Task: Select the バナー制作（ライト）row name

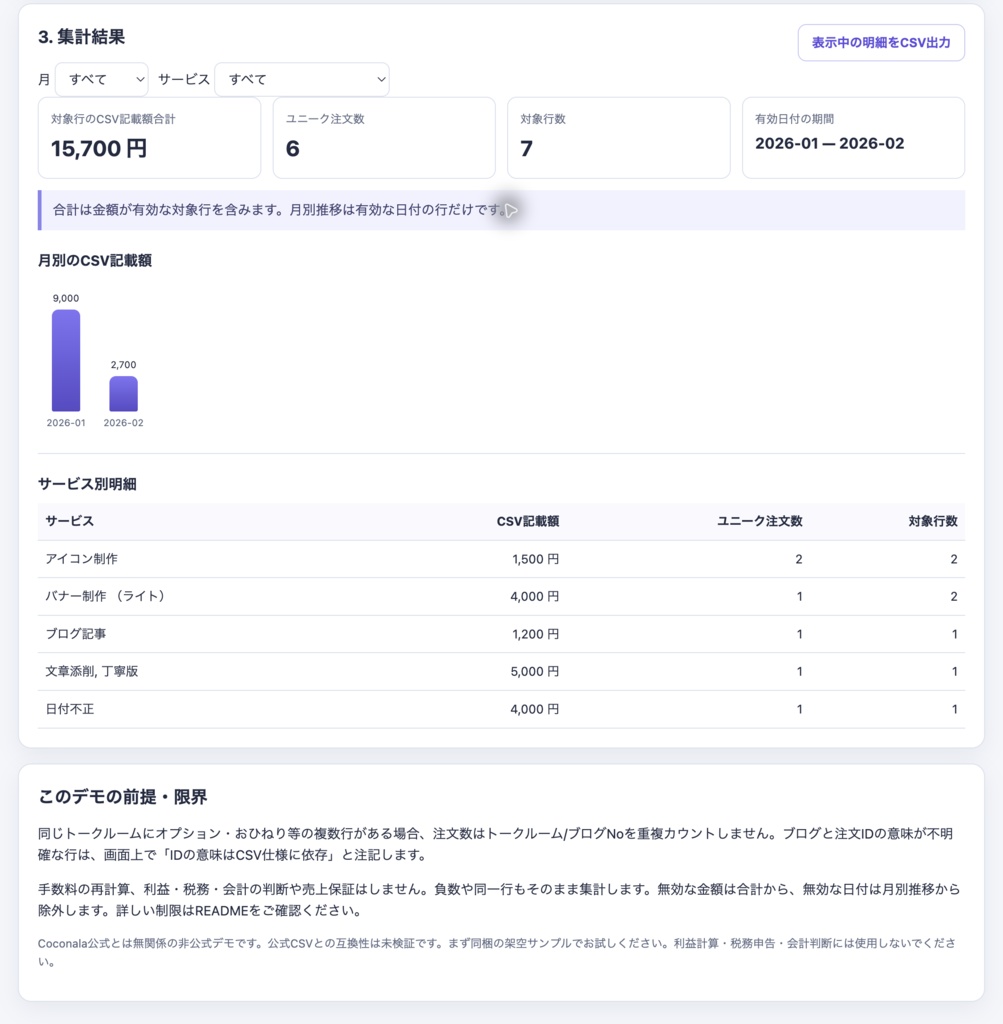Action: [105, 596]
